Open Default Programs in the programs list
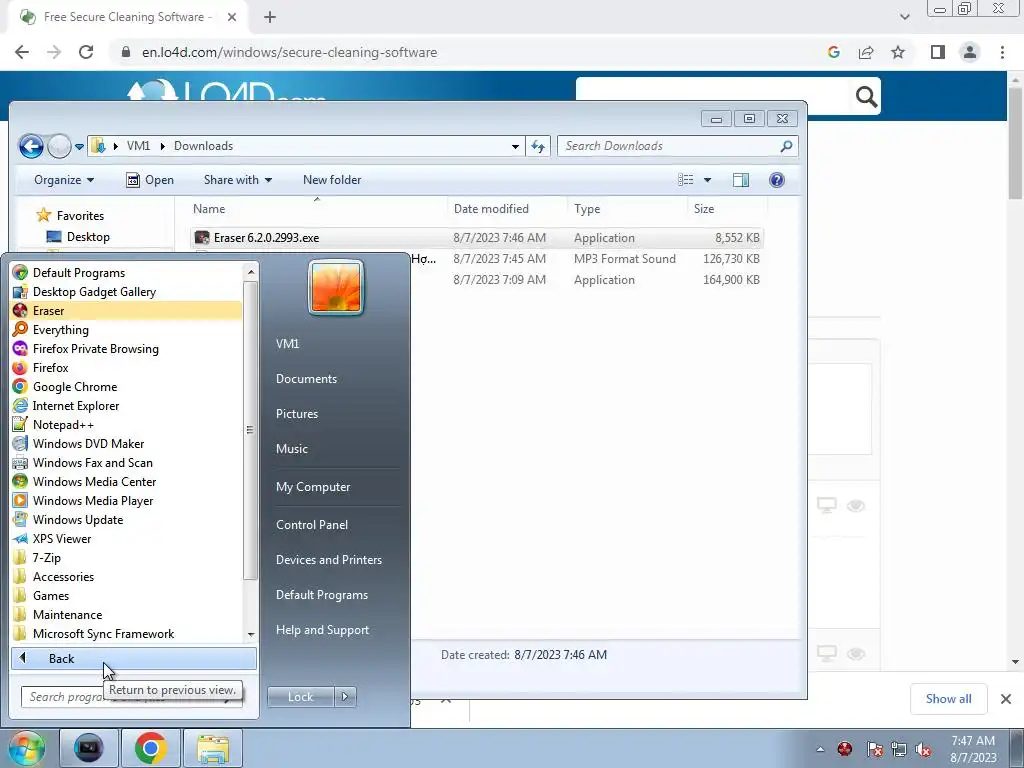The image size is (1024, 768). pos(127,273)
